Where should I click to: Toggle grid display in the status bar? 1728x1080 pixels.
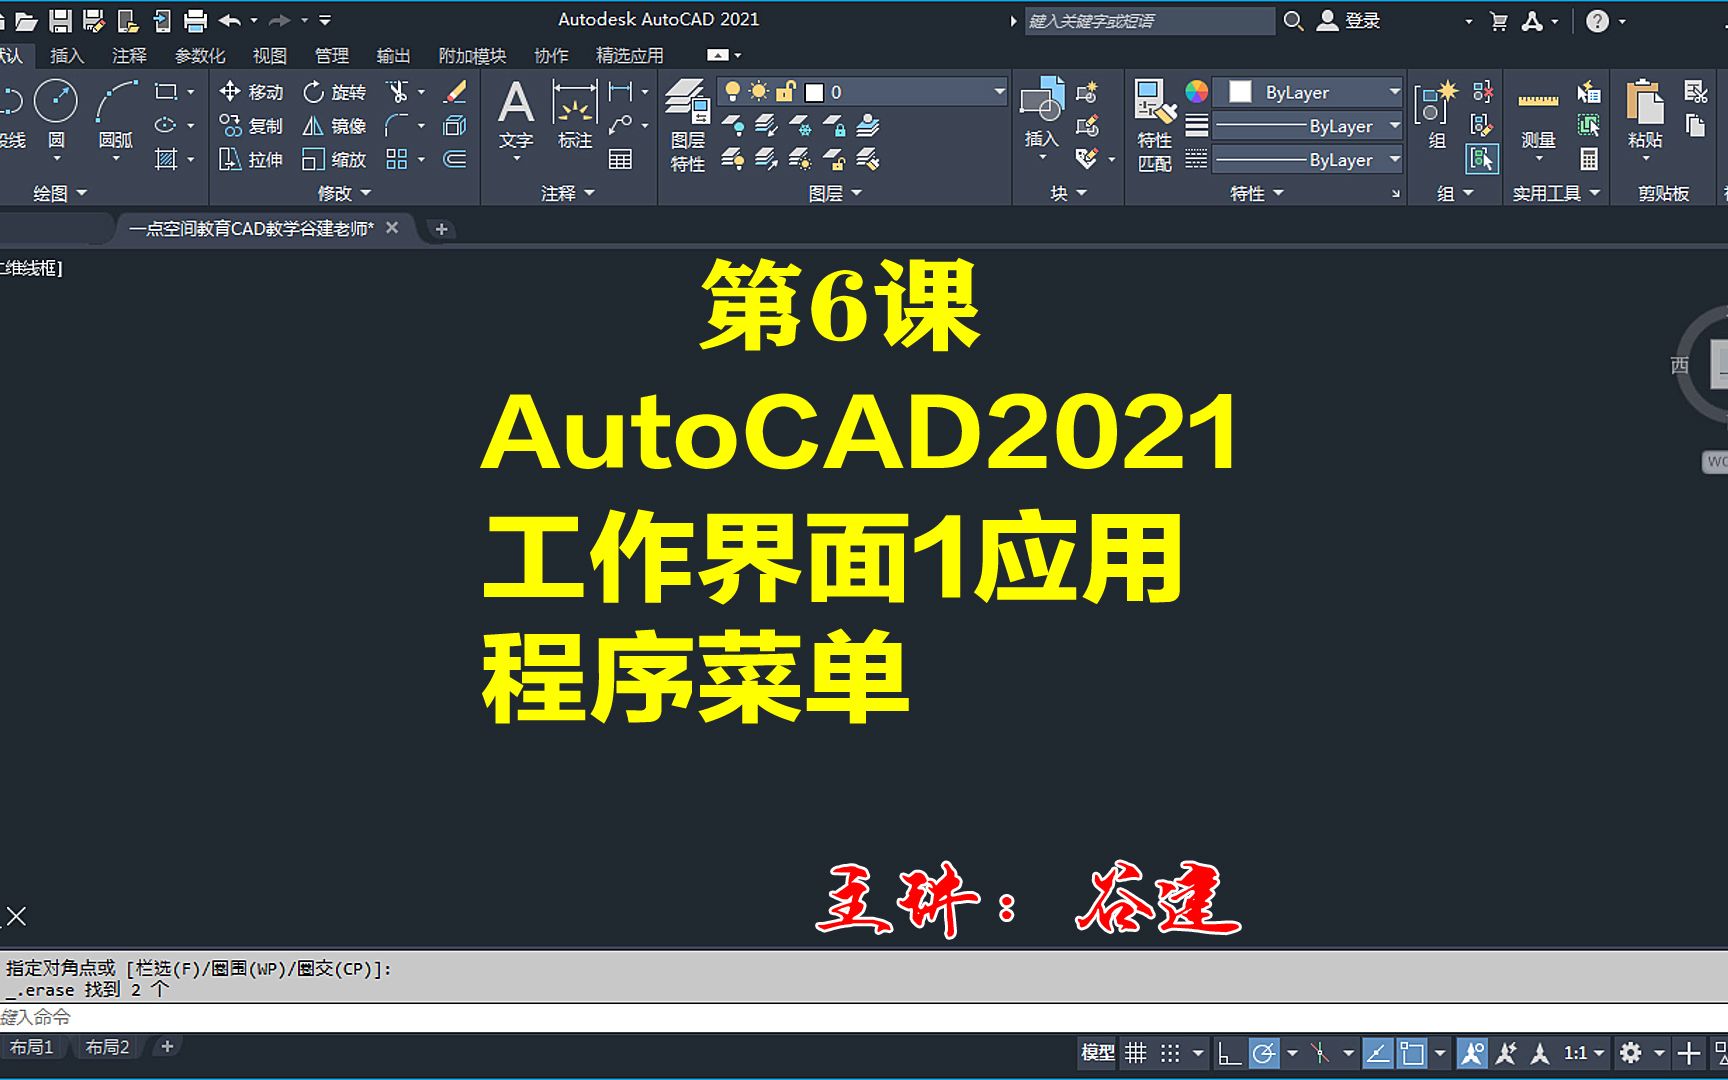tap(1135, 1052)
